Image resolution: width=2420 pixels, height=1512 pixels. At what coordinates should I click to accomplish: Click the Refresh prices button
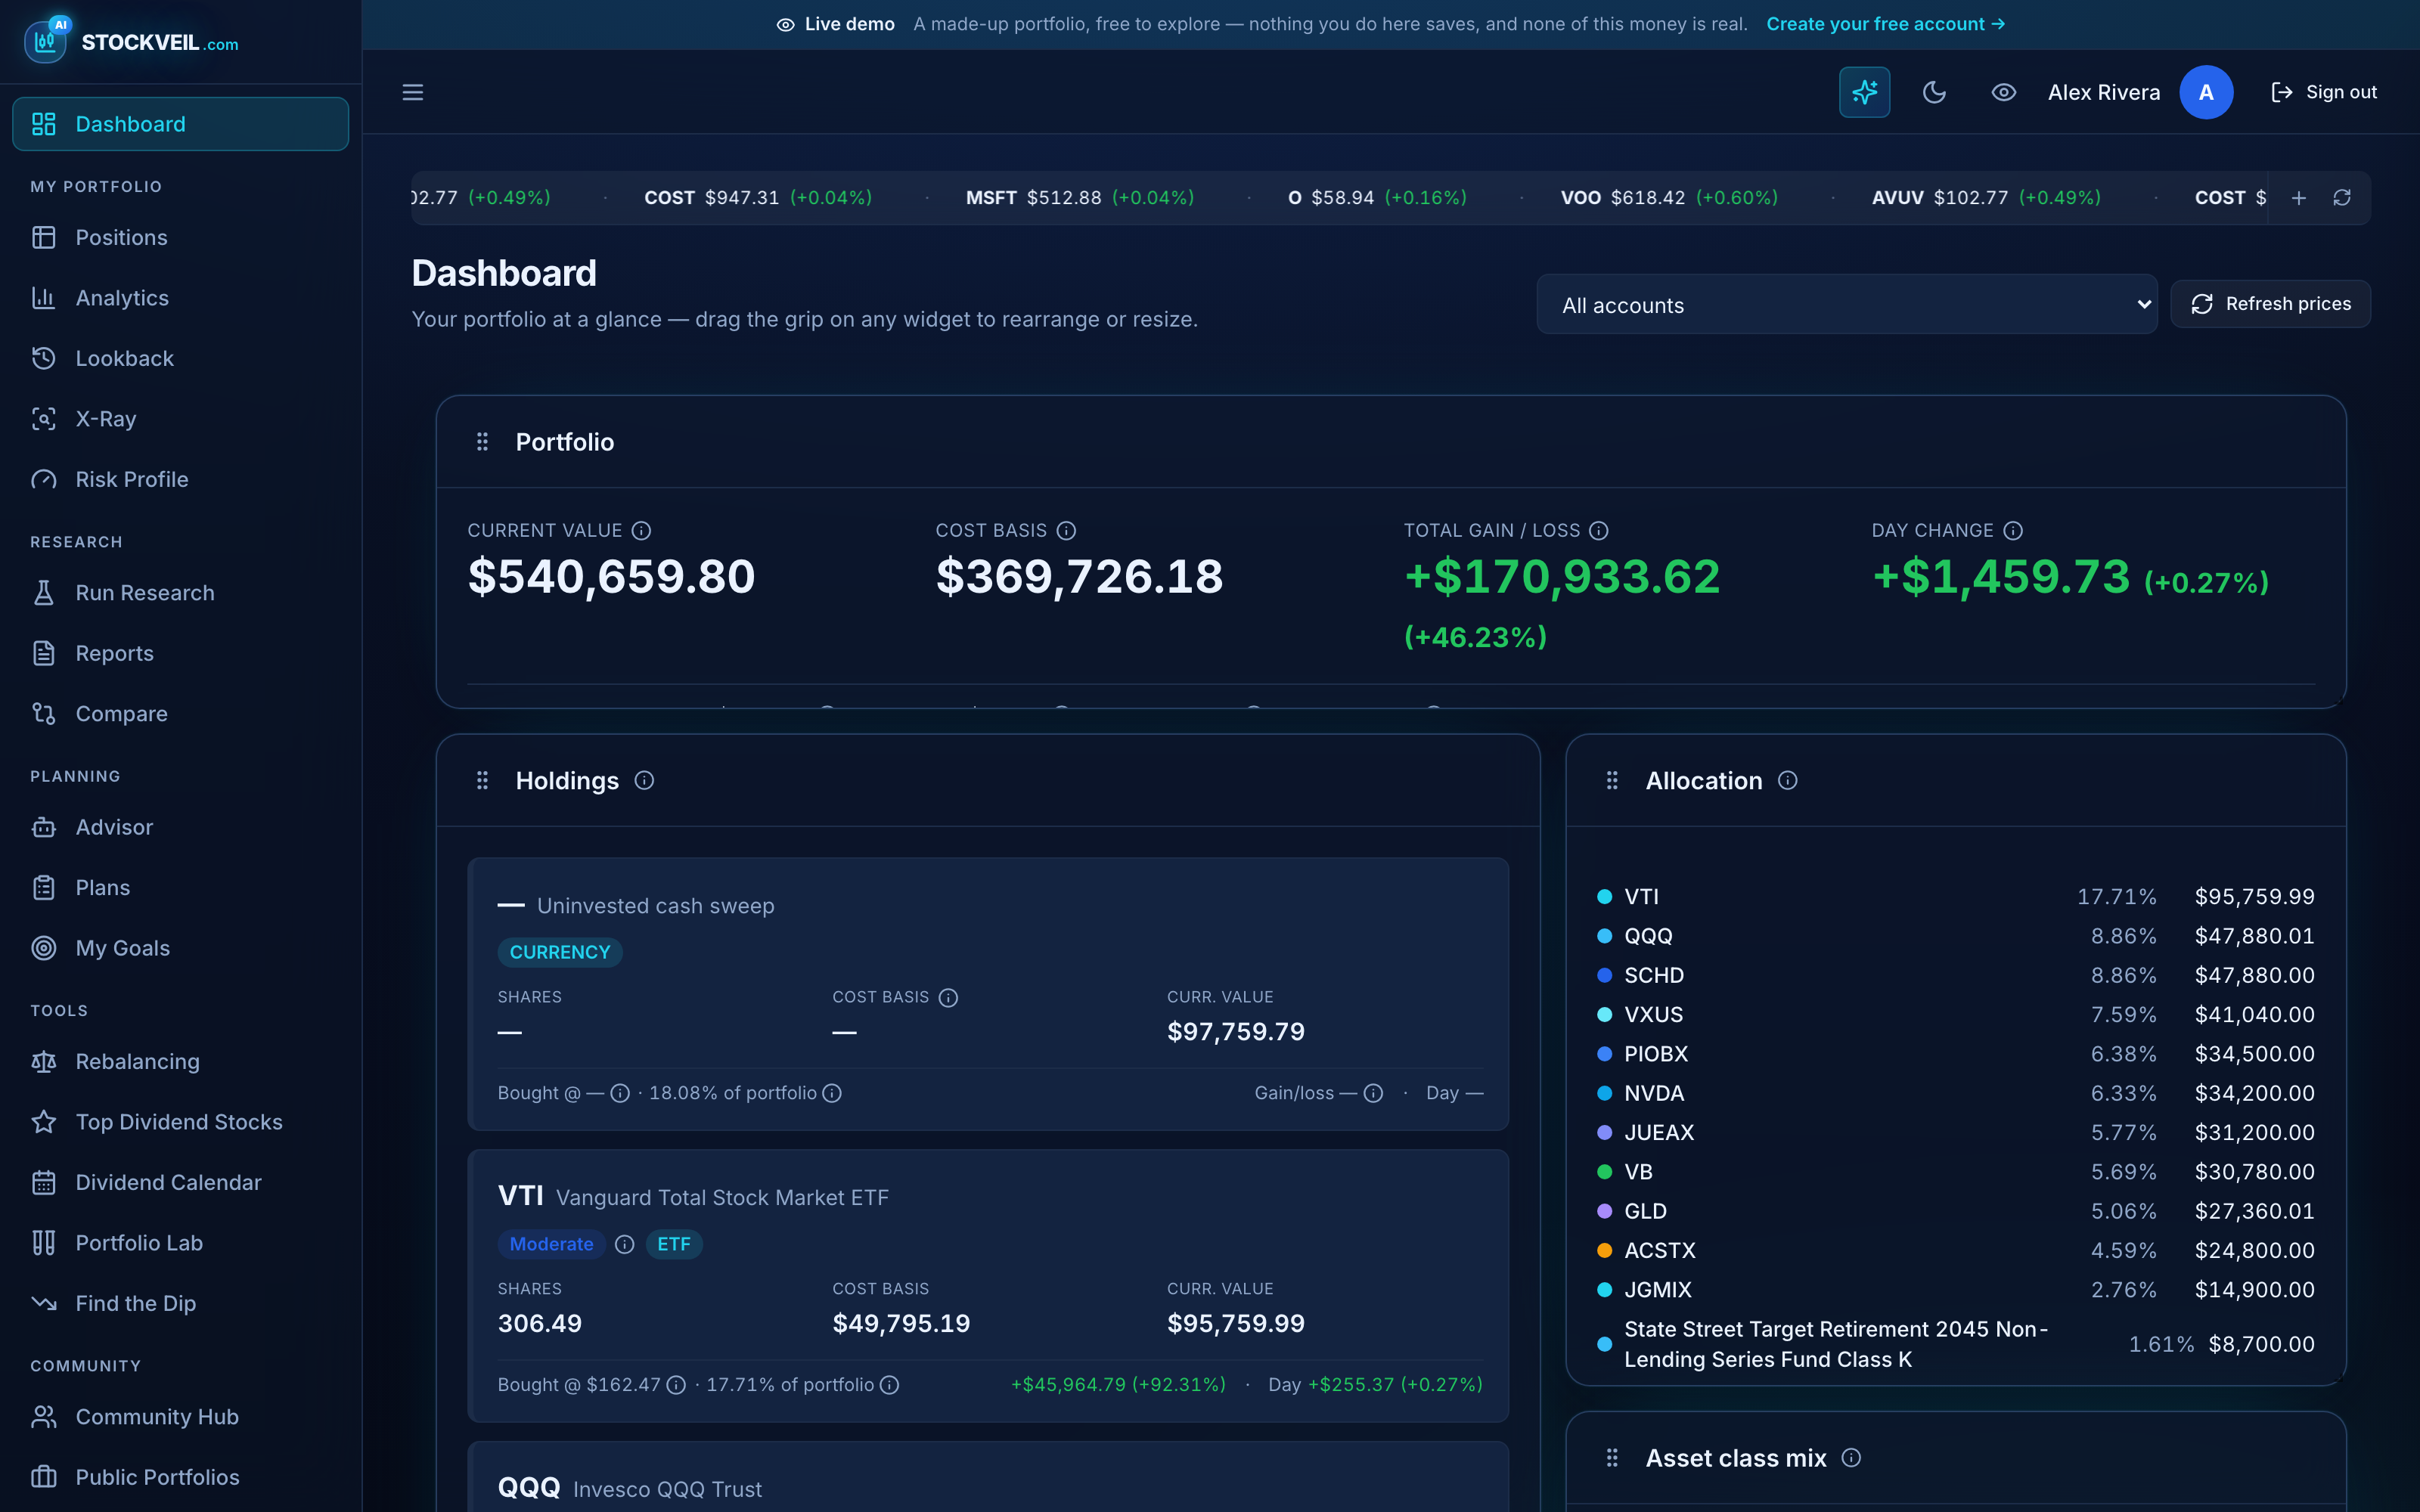tap(2270, 304)
